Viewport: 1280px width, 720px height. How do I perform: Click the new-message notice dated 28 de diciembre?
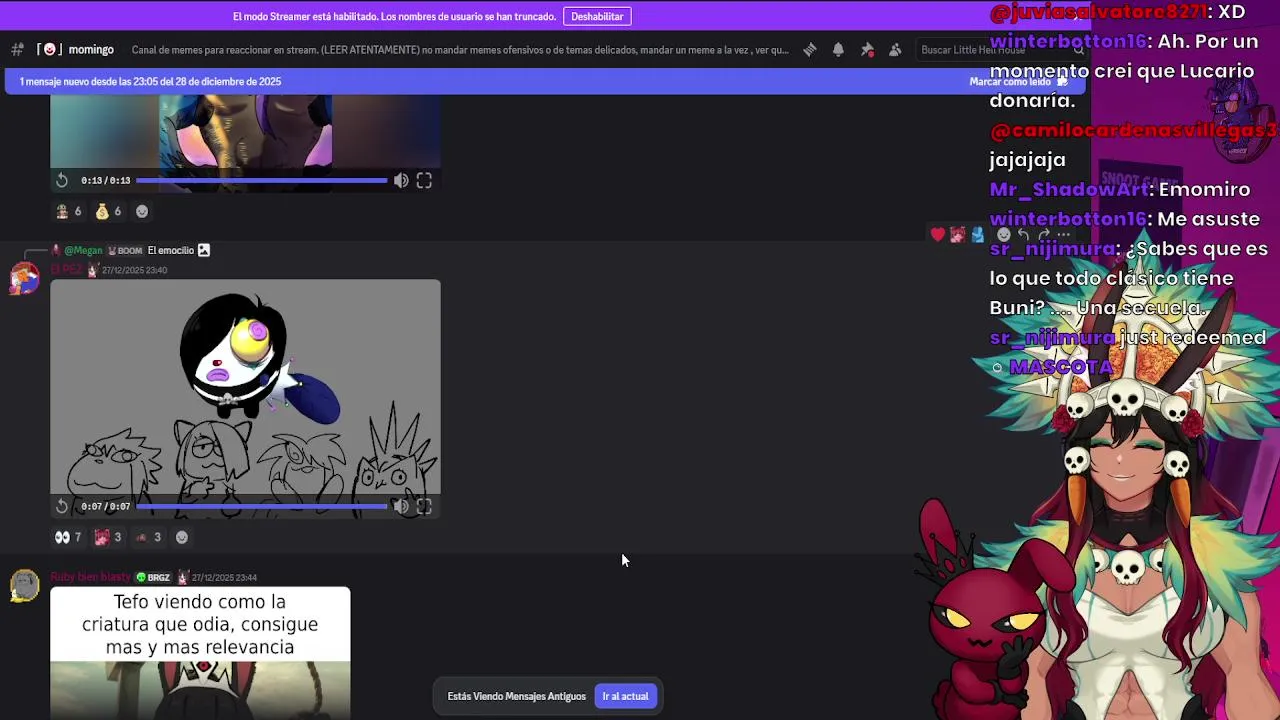(x=150, y=82)
